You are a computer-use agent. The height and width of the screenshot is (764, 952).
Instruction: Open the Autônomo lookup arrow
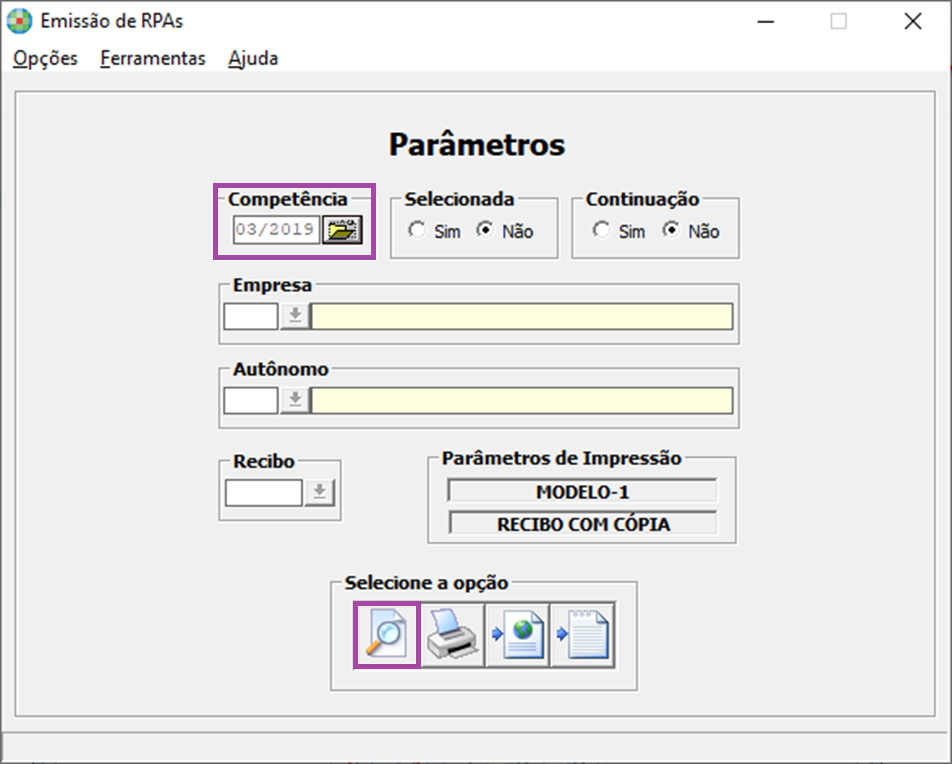tap(295, 400)
